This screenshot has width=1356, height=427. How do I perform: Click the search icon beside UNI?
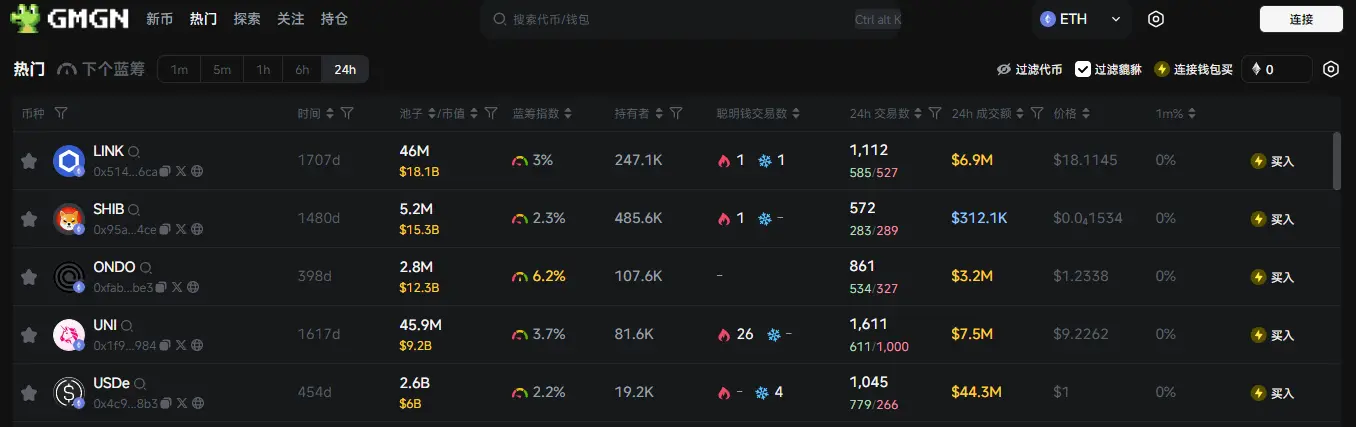[127, 326]
